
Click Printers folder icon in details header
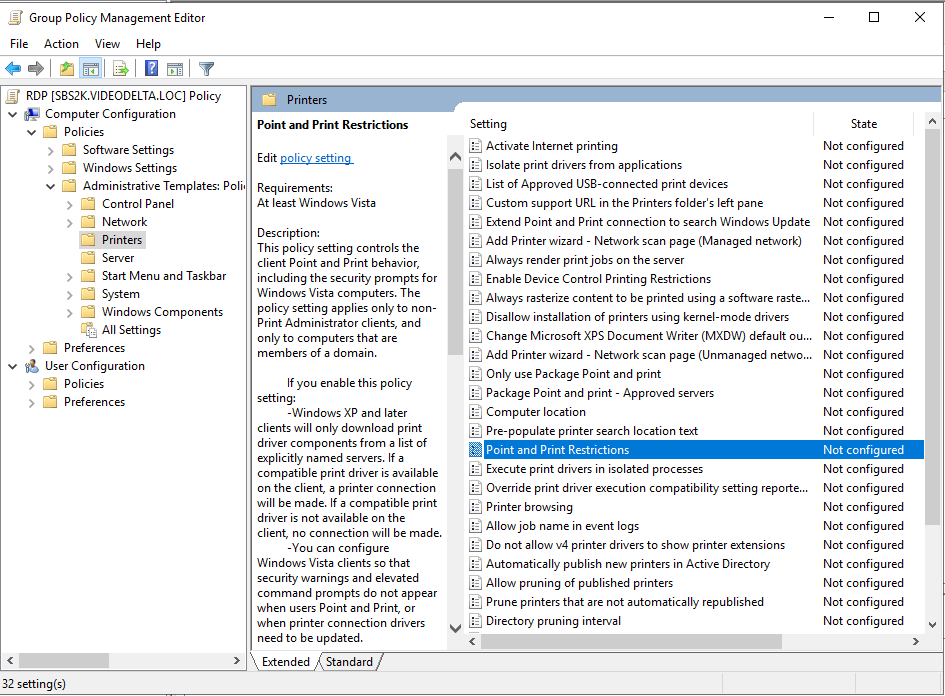tap(269, 99)
